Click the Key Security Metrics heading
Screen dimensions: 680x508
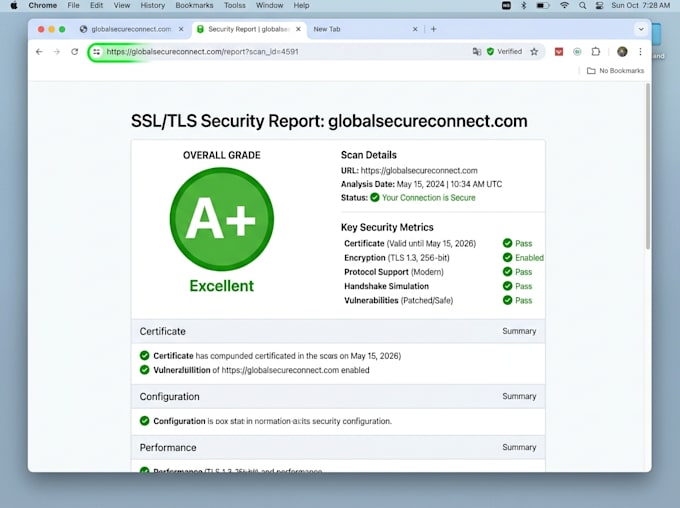(x=387, y=227)
